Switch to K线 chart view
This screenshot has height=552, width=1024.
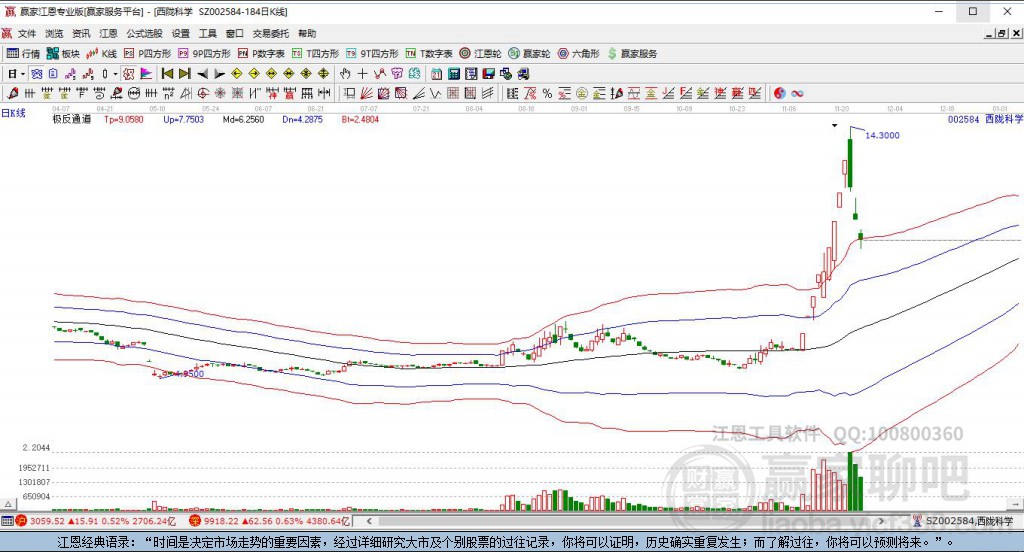coord(101,54)
